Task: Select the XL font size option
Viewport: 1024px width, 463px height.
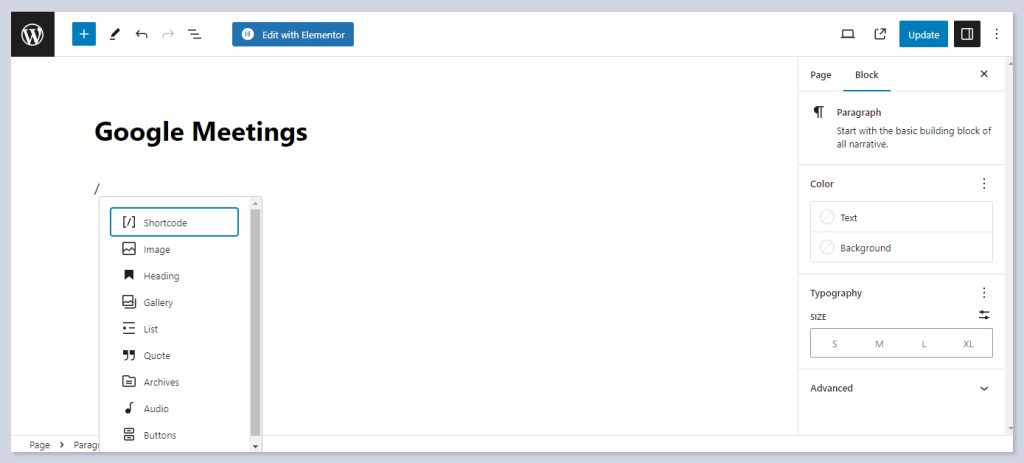Action: [x=968, y=344]
